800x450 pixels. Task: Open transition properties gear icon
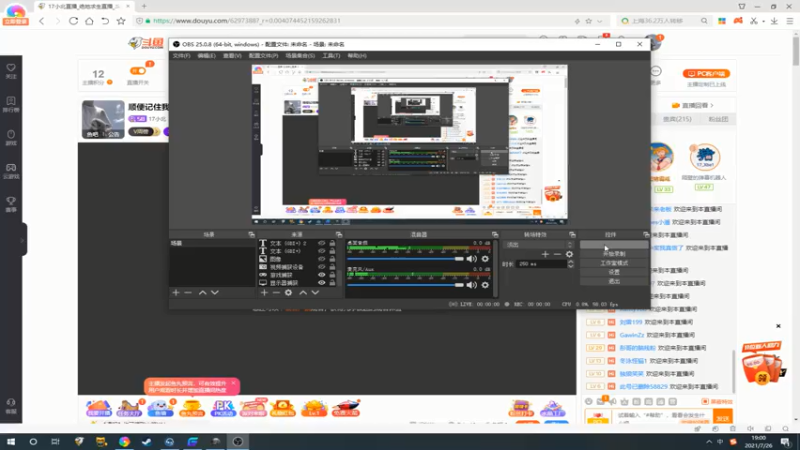[x=569, y=254]
